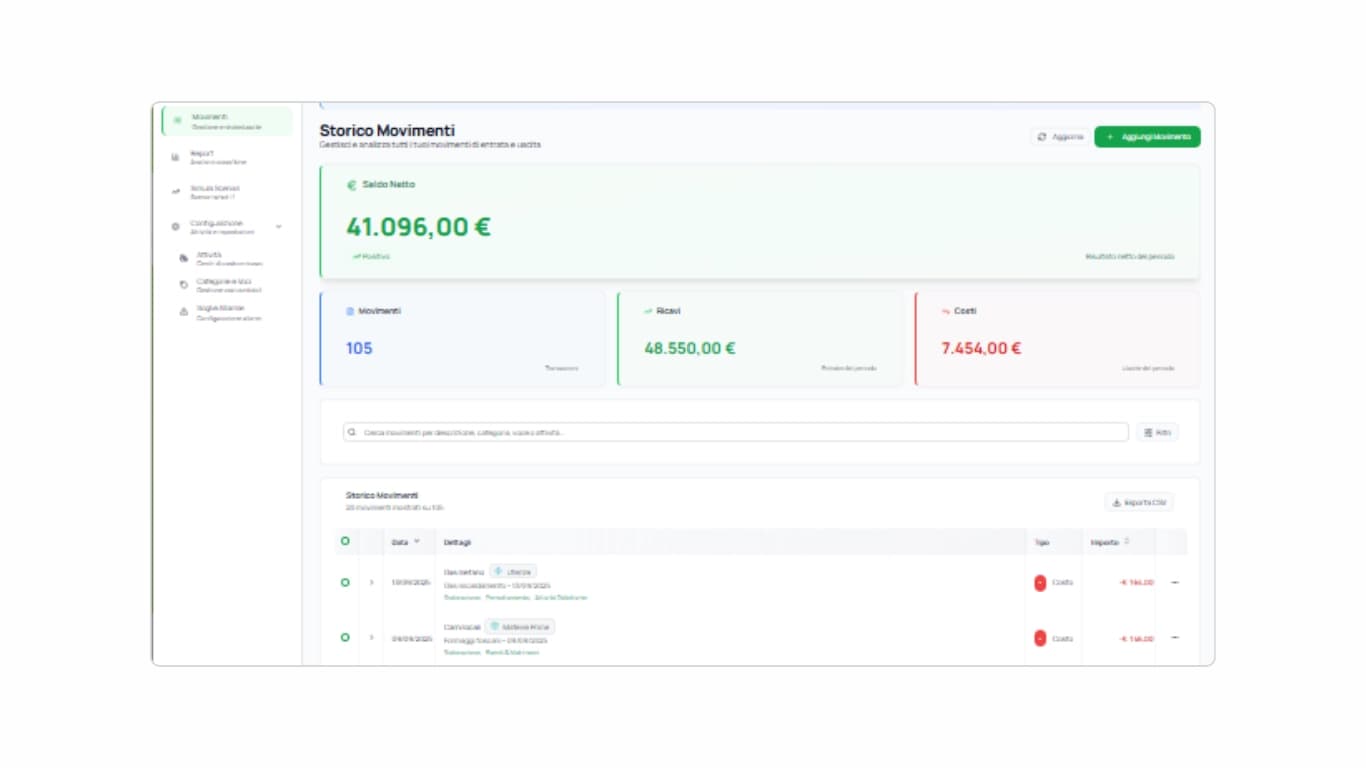Click the Aggiungi Movimento button
This screenshot has height=768, width=1366.
[1147, 136]
